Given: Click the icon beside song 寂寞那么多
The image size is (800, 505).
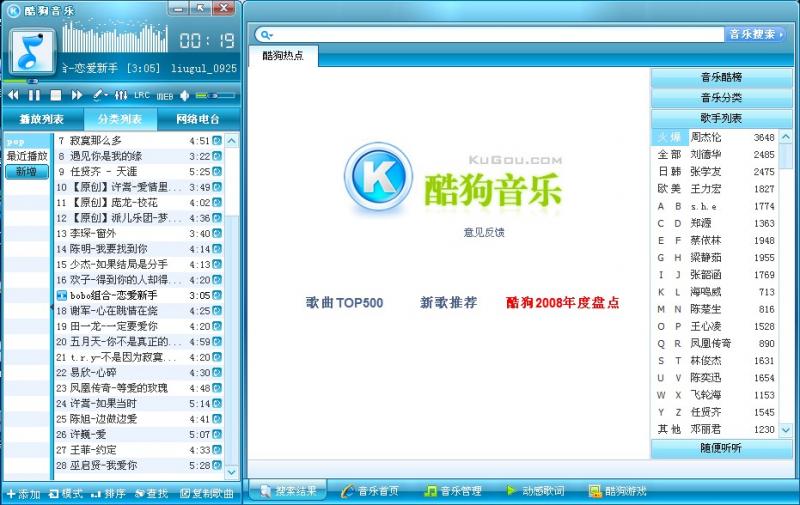Looking at the screenshot, I should tap(217, 140).
